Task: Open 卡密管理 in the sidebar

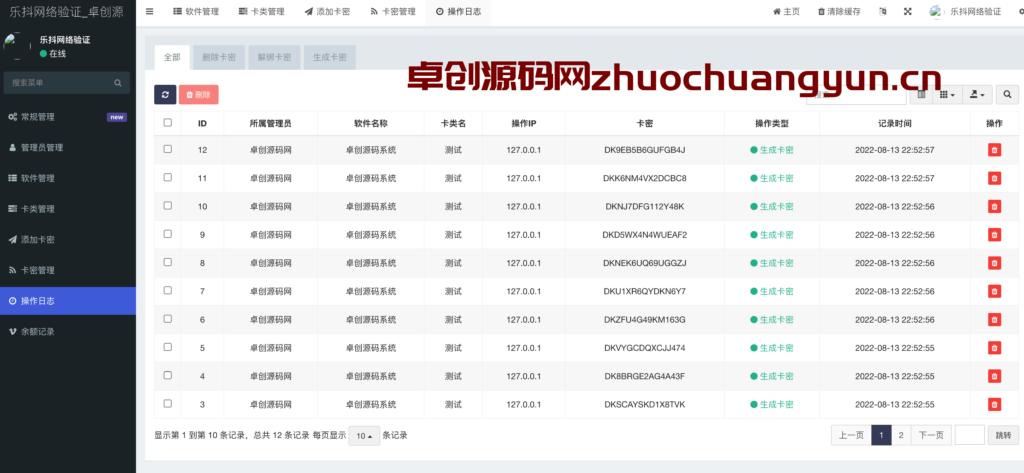Action: (x=68, y=270)
